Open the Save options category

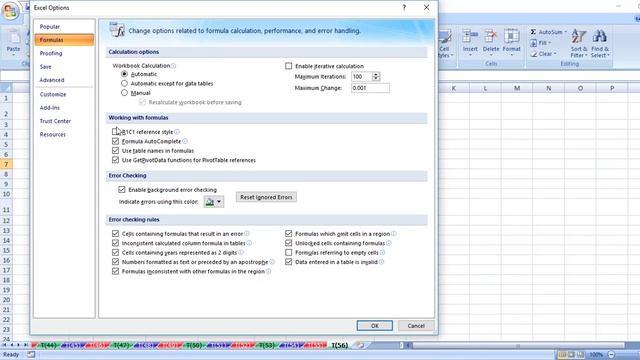46,67
